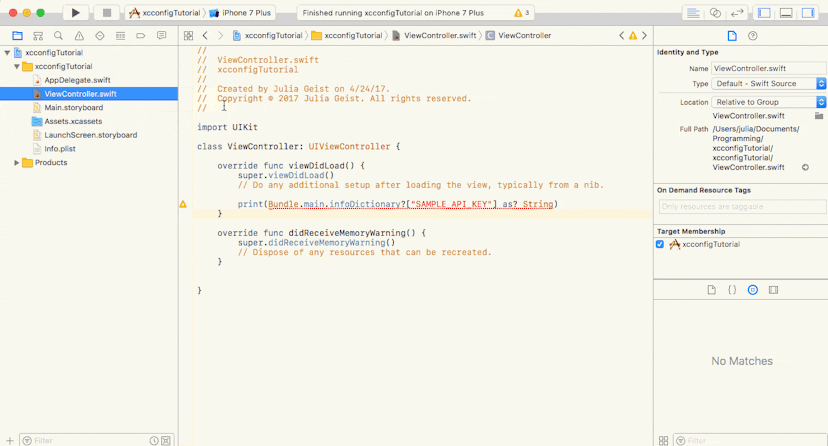Click the warnings count indicator in the toolbar
The width and height of the screenshot is (828, 446).
[521, 13]
